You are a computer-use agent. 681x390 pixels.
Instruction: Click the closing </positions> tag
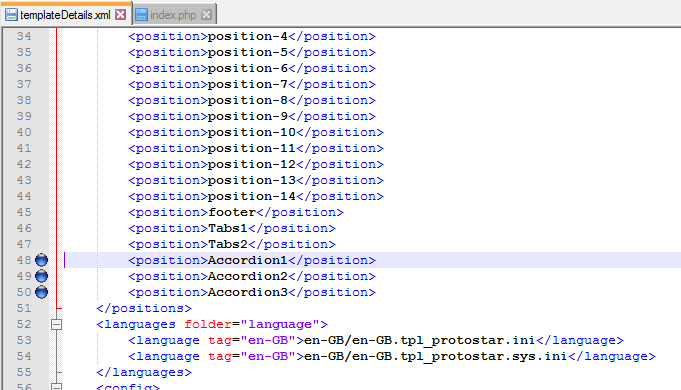(x=144, y=309)
